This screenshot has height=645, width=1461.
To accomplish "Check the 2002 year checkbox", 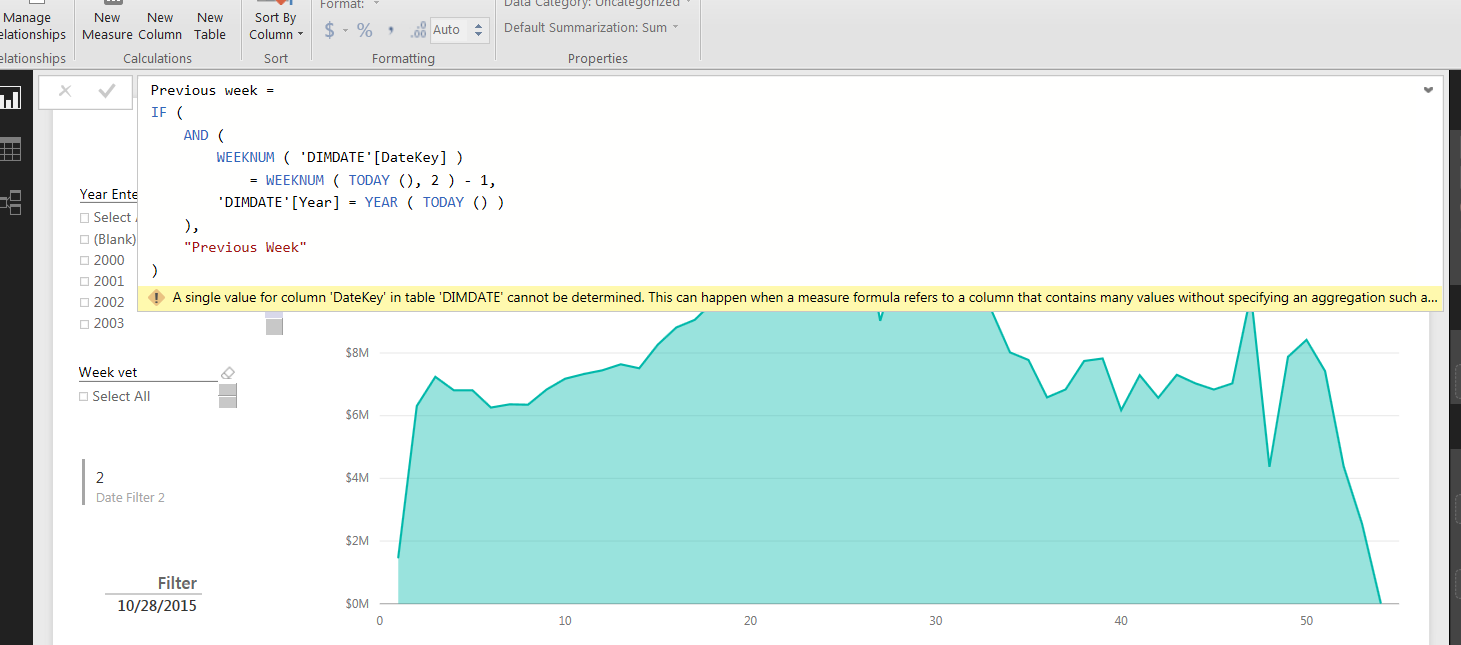I will [x=85, y=302].
